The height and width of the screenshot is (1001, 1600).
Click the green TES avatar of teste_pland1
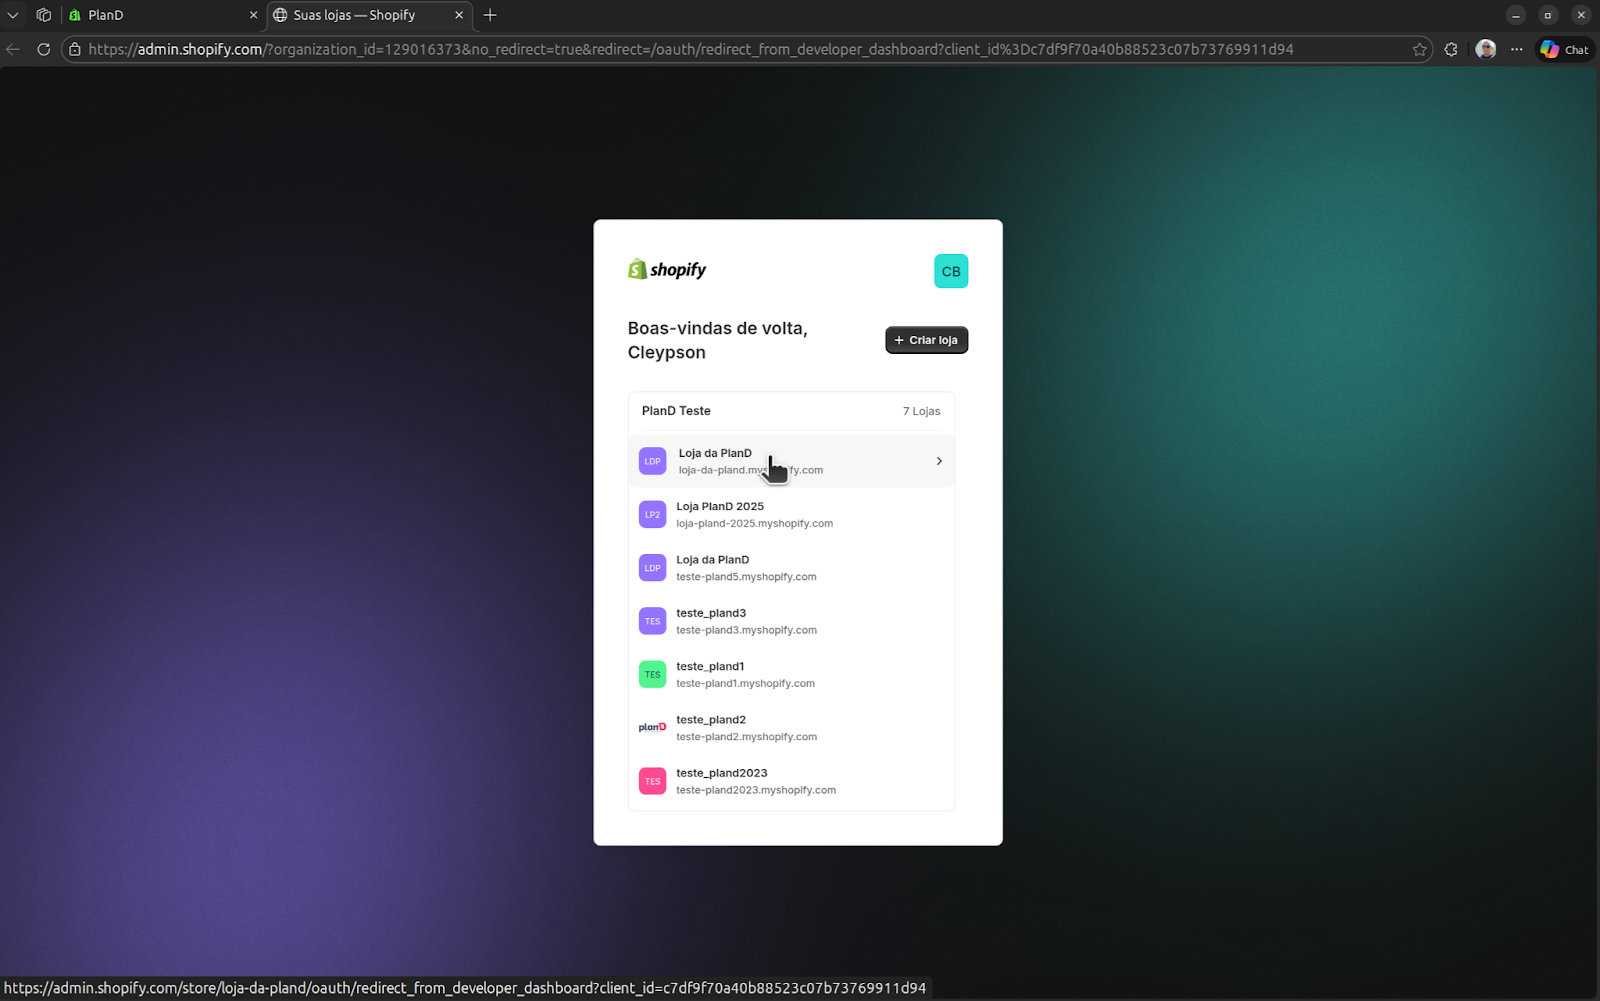coord(652,674)
